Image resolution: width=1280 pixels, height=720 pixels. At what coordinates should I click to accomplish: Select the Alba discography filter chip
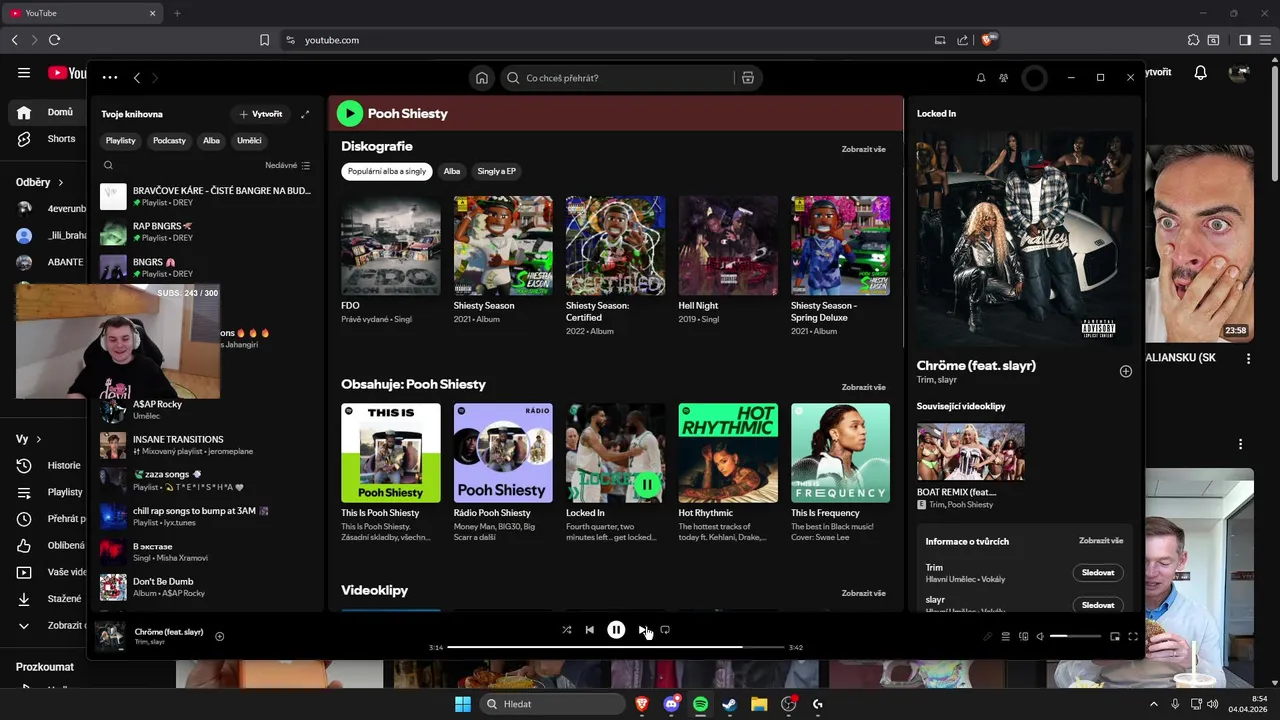pos(452,171)
